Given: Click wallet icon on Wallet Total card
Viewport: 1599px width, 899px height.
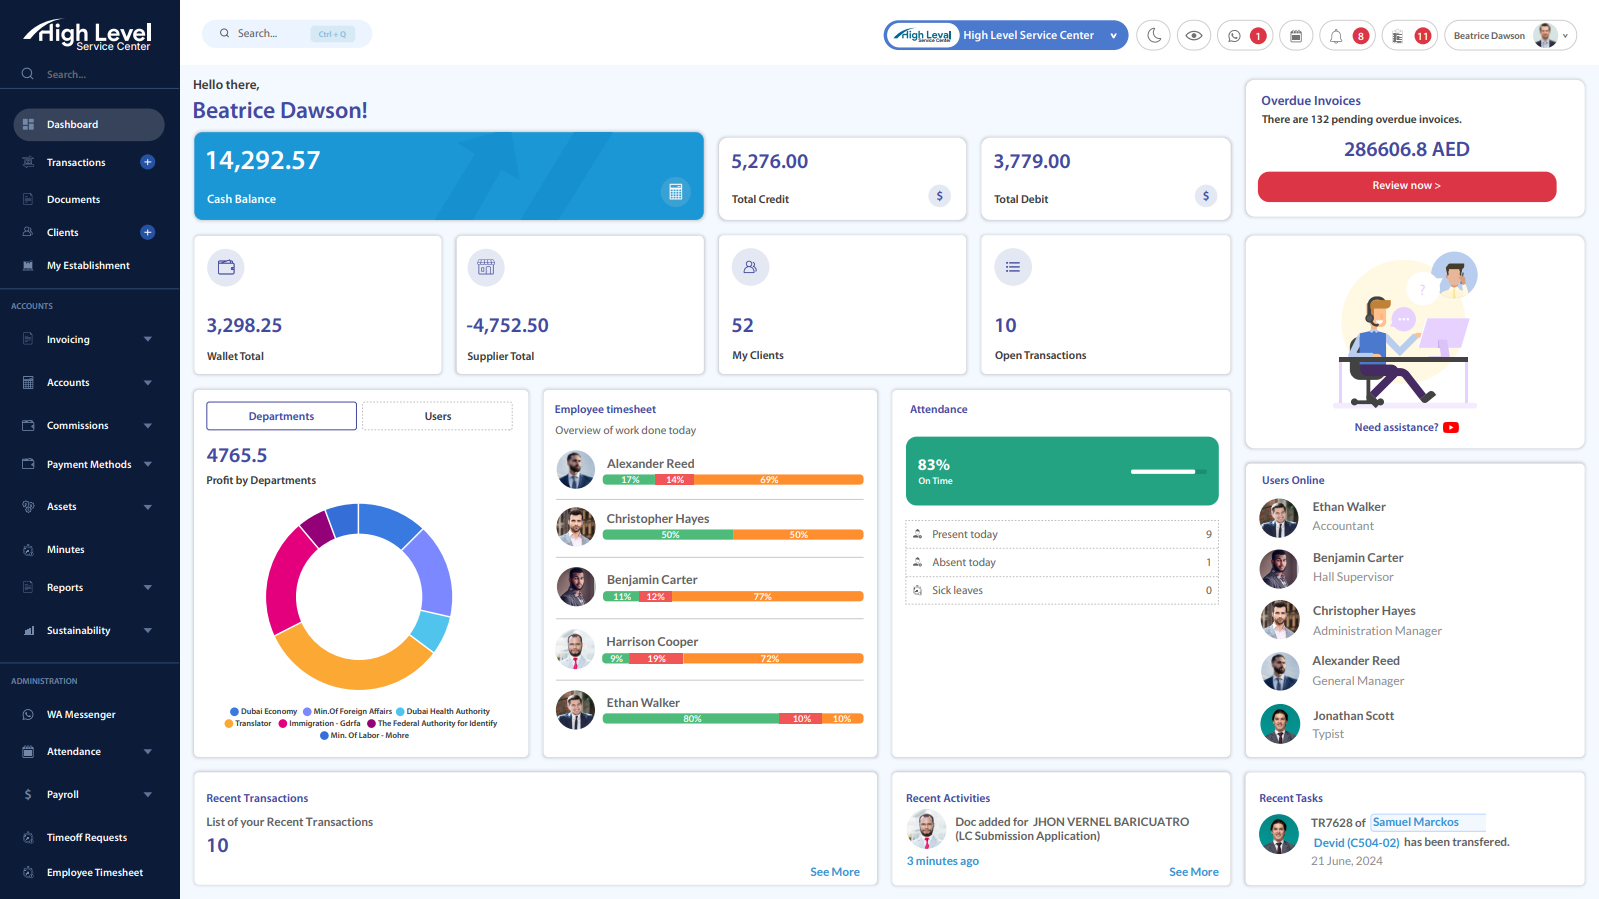Looking at the screenshot, I should pos(226,267).
